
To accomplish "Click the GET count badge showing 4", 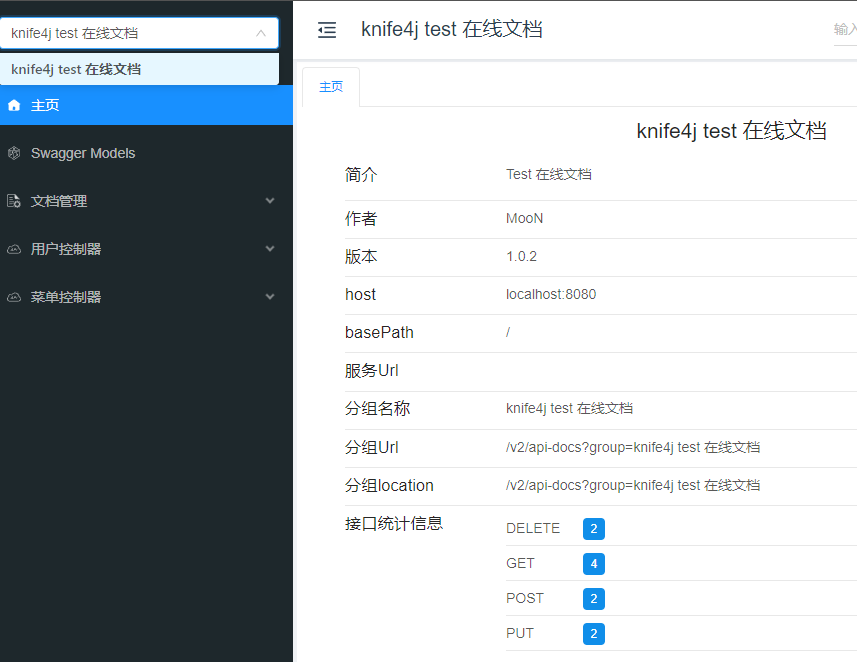I will coord(594,564).
